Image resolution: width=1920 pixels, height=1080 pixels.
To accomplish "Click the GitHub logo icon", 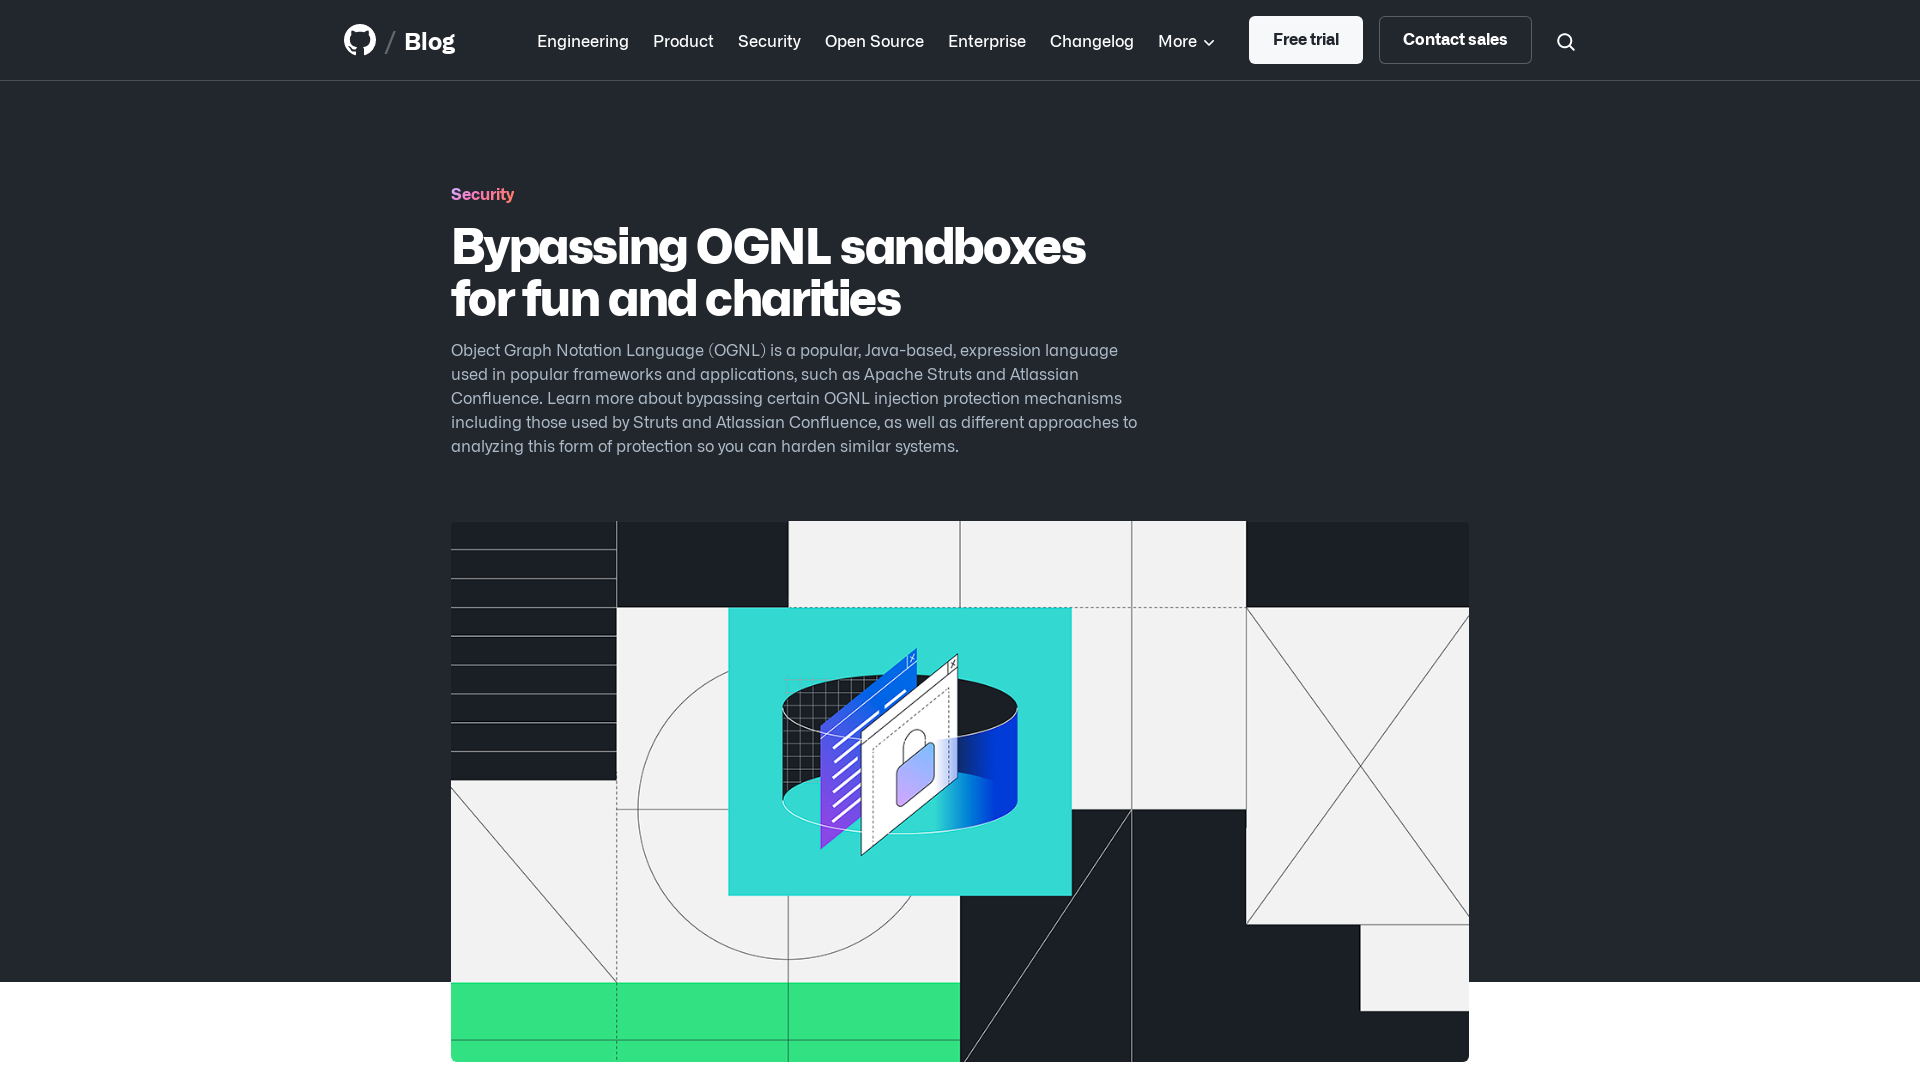I will [360, 40].
